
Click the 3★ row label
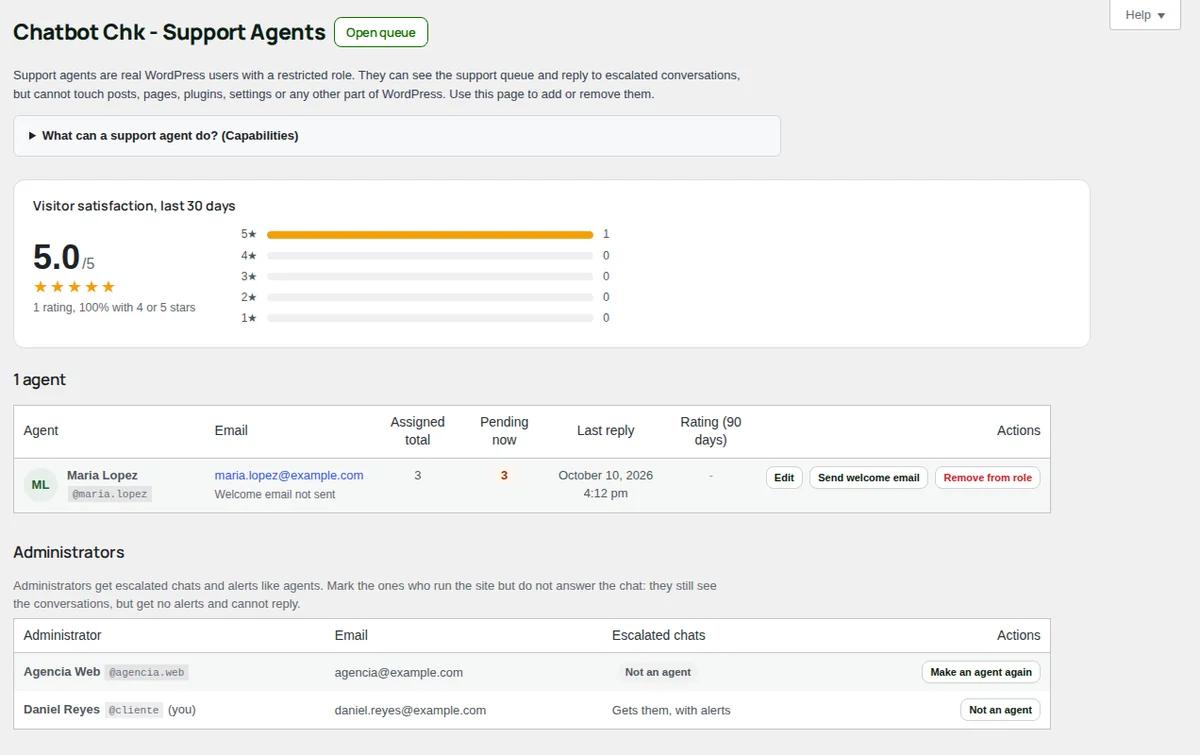(x=249, y=277)
